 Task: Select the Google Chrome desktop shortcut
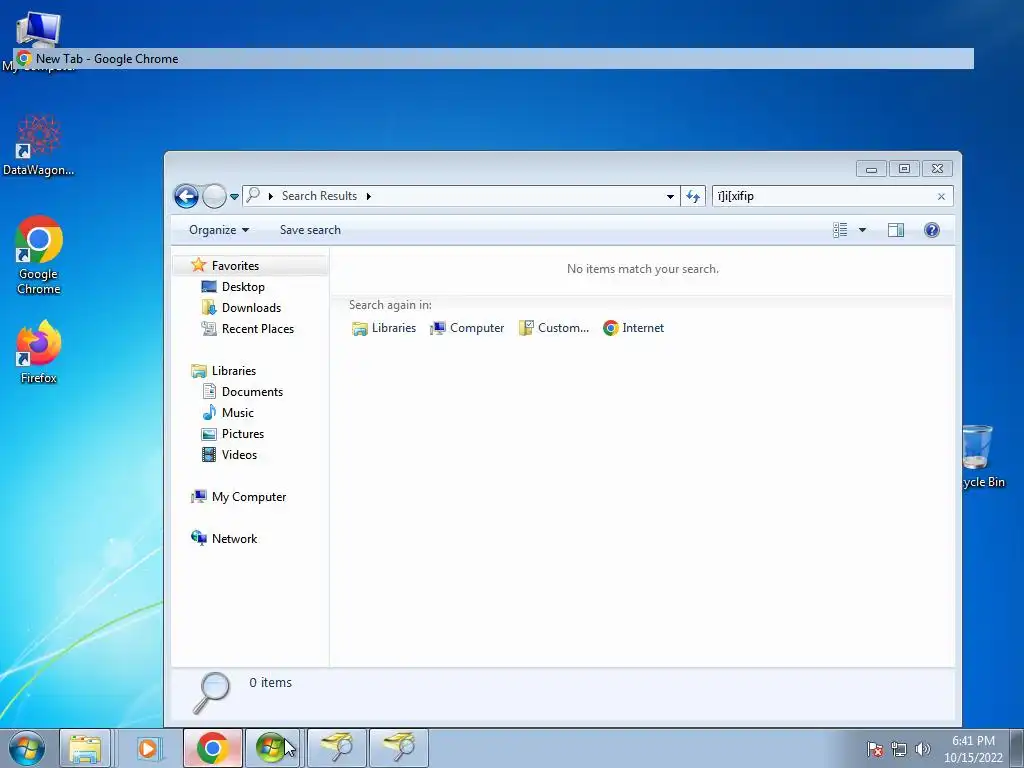(39, 255)
